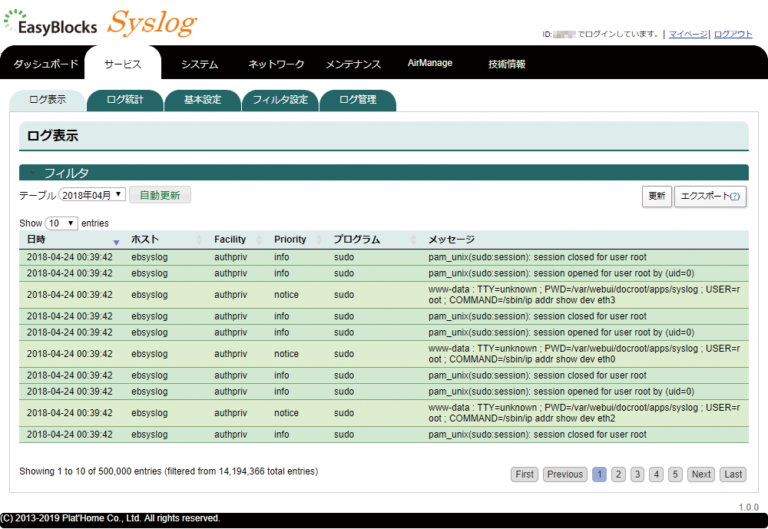Sort table by Priority column header
768x529 pixels.
(290, 240)
